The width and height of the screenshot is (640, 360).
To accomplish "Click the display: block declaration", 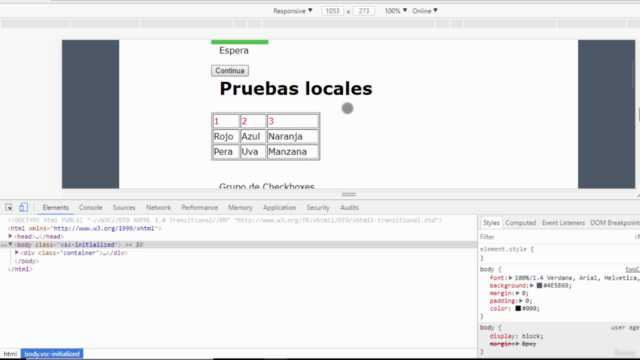I will (516, 336).
